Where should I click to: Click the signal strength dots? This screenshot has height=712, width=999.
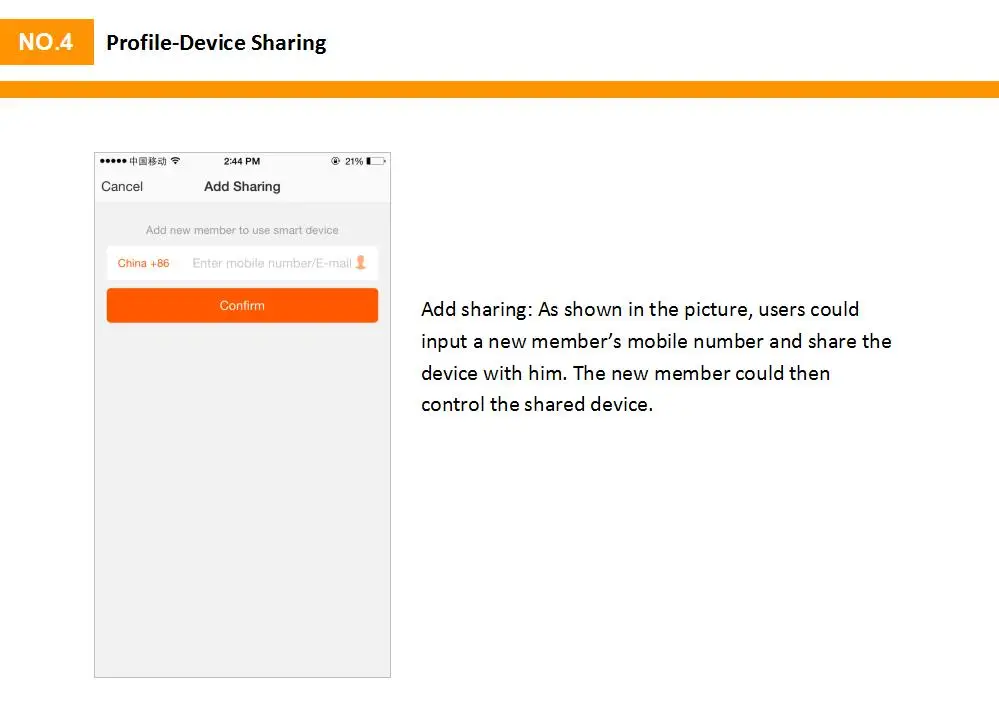click(x=113, y=161)
